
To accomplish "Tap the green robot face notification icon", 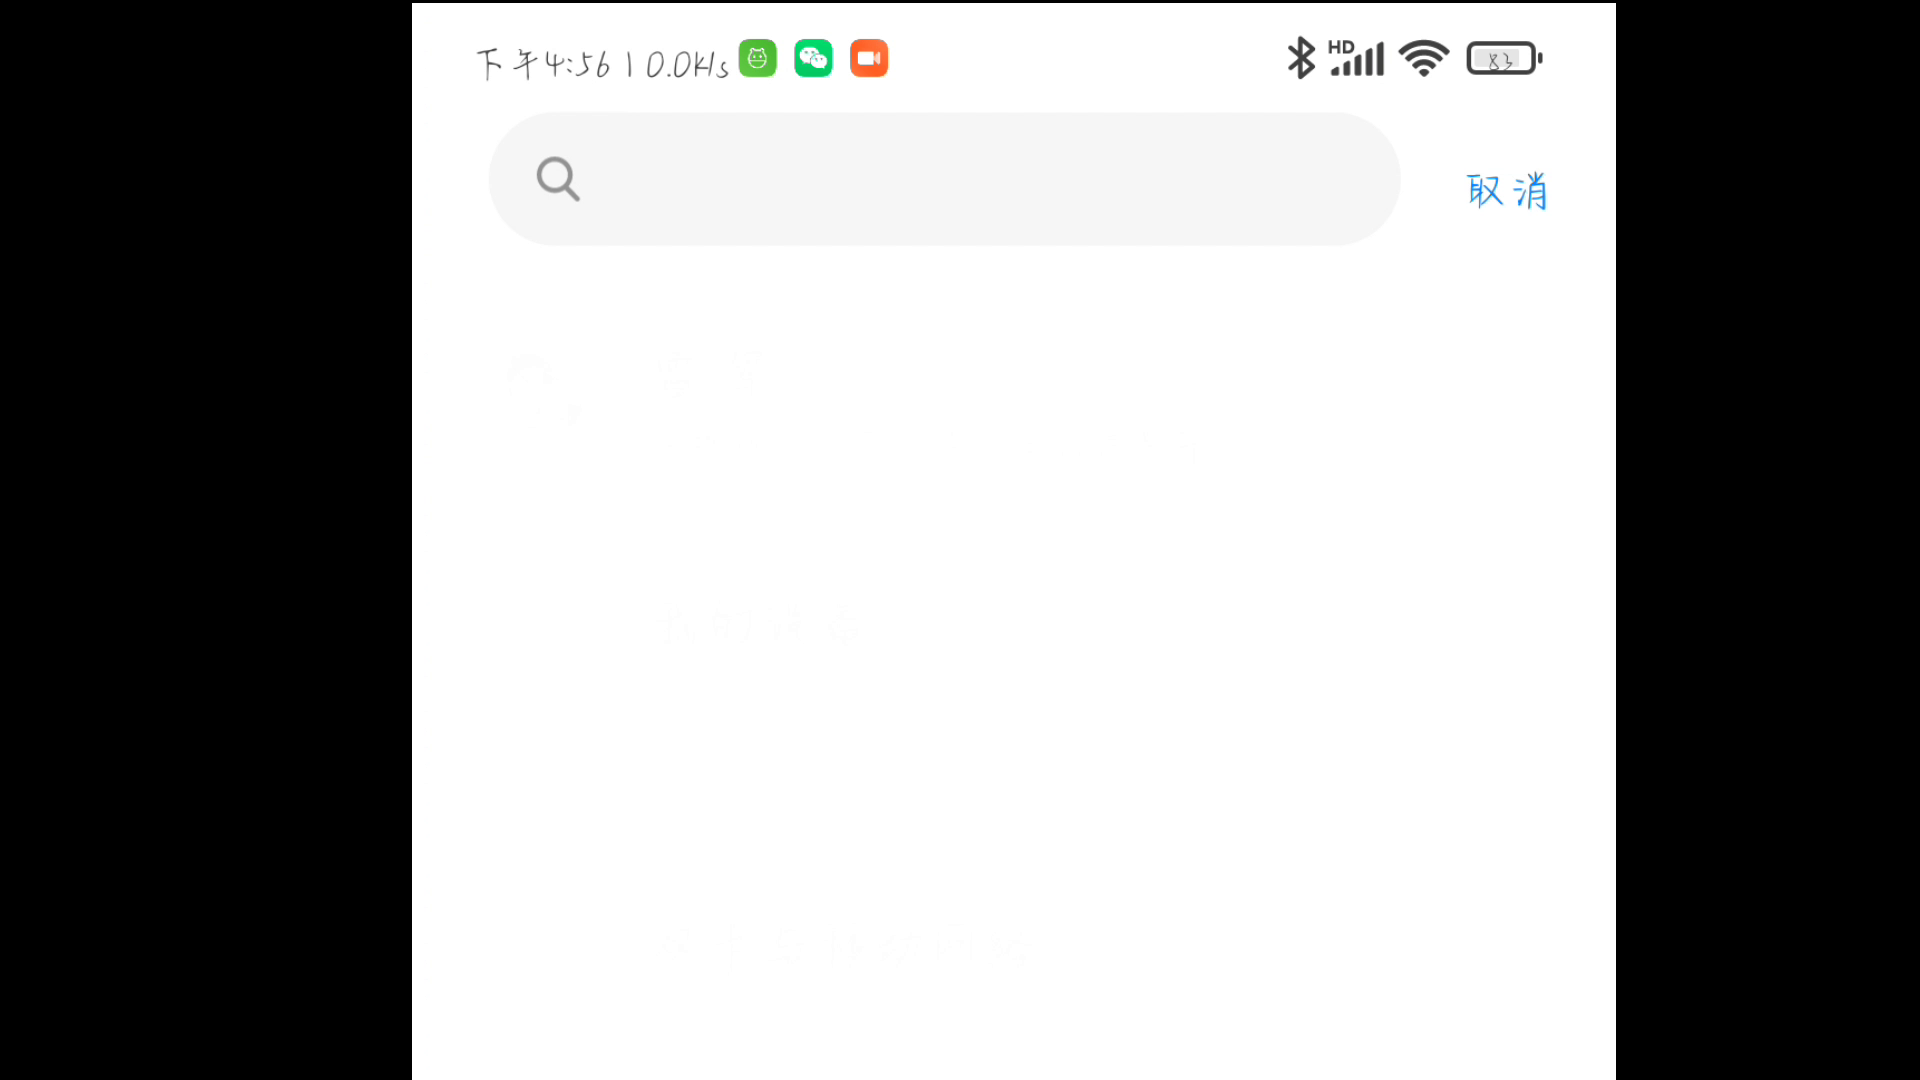I will (757, 58).
